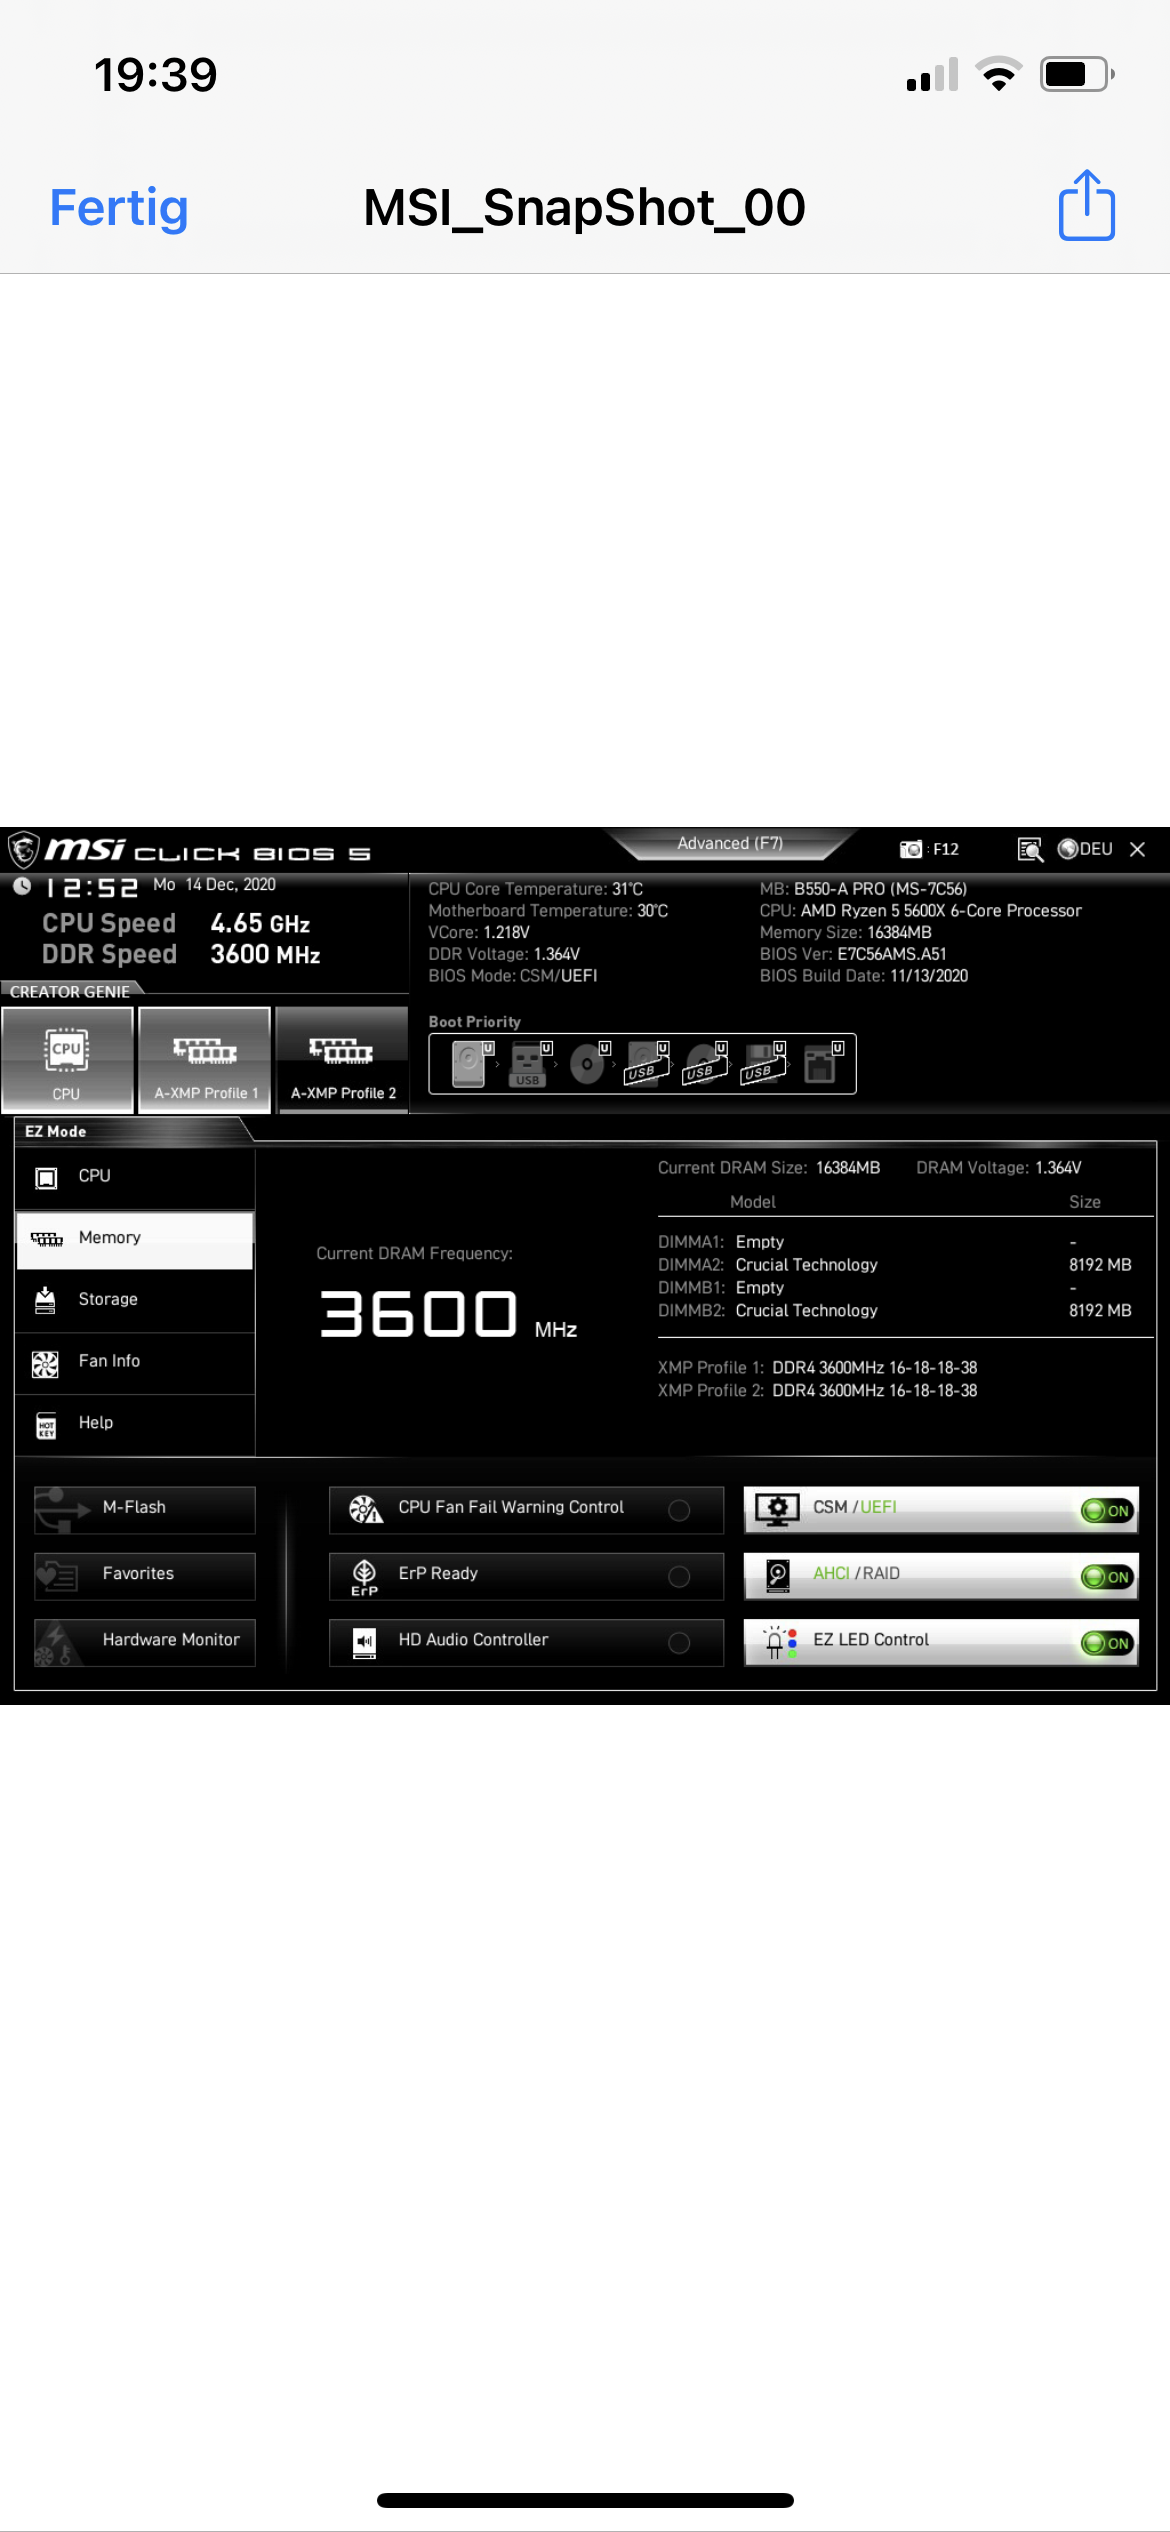Click the MB: B550-A PRO (MS-7C56) line

863,889
